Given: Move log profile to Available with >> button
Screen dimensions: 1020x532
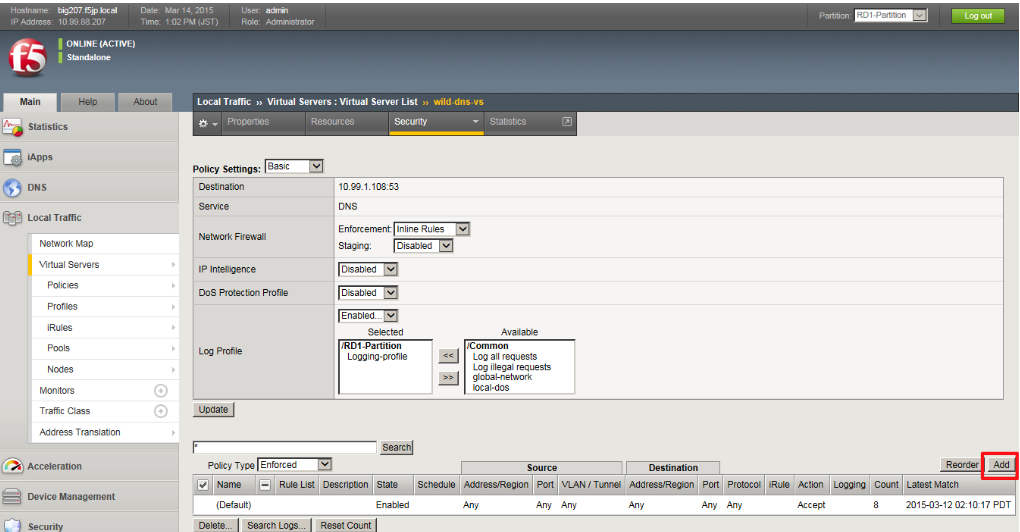Looking at the screenshot, I should [x=448, y=377].
